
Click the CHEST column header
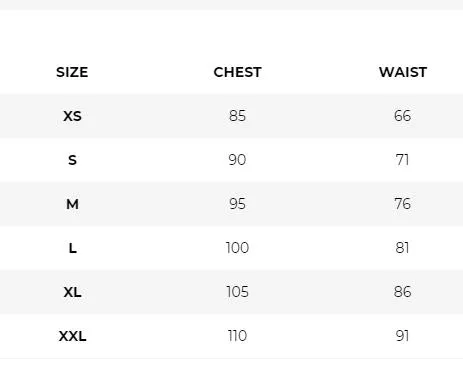pos(237,72)
